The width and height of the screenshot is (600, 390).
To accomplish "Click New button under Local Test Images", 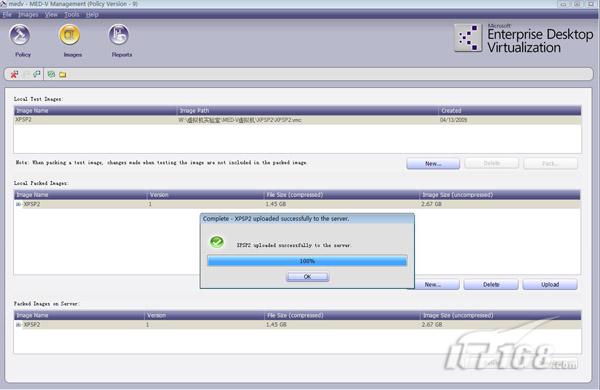I will (x=433, y=164).
